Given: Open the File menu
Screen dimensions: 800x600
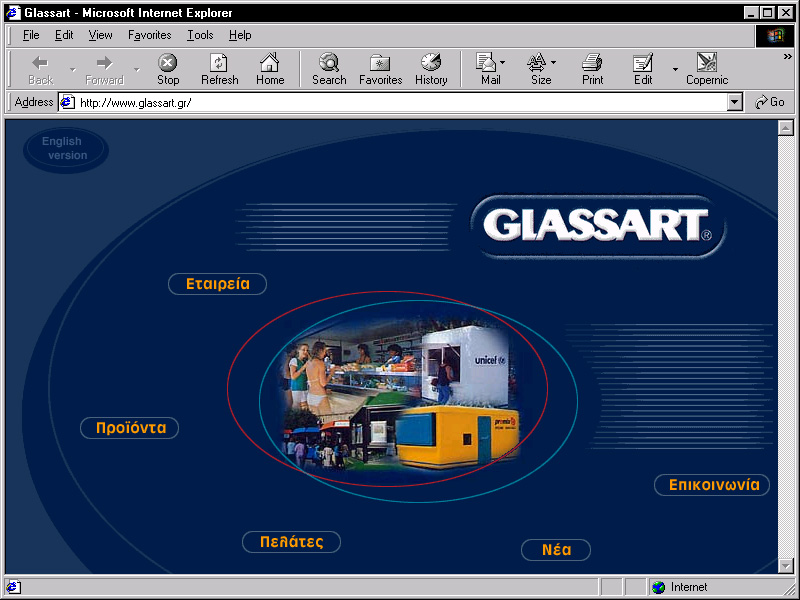Looking at the screenshot, I should [31, 35].
